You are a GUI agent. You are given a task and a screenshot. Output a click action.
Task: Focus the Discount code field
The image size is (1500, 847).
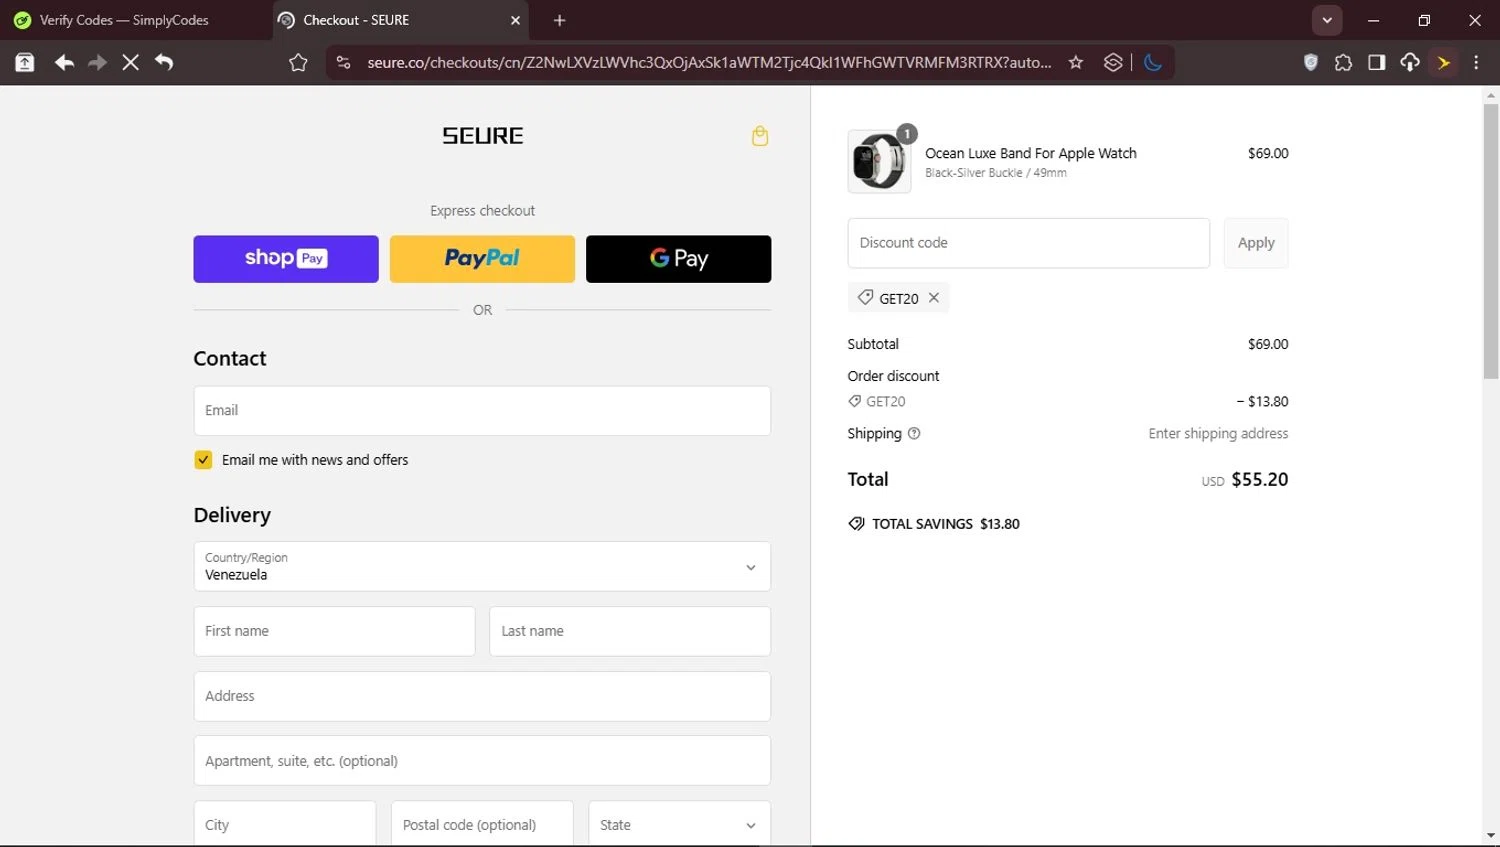point(1029,243)
